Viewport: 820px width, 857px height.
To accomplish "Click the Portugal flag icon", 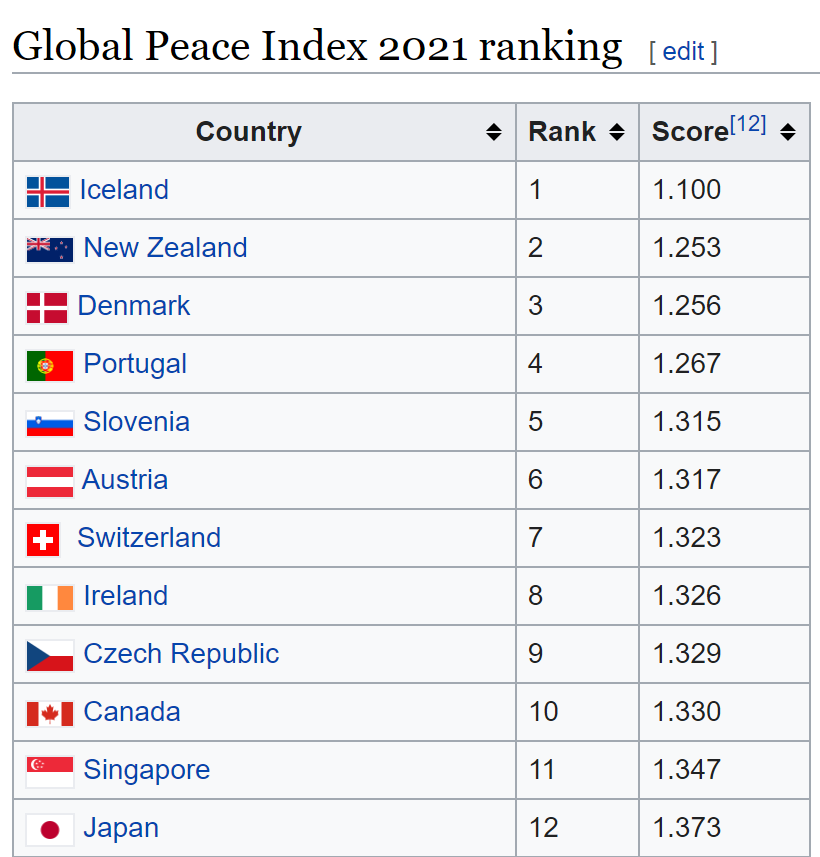I will 50,366.
